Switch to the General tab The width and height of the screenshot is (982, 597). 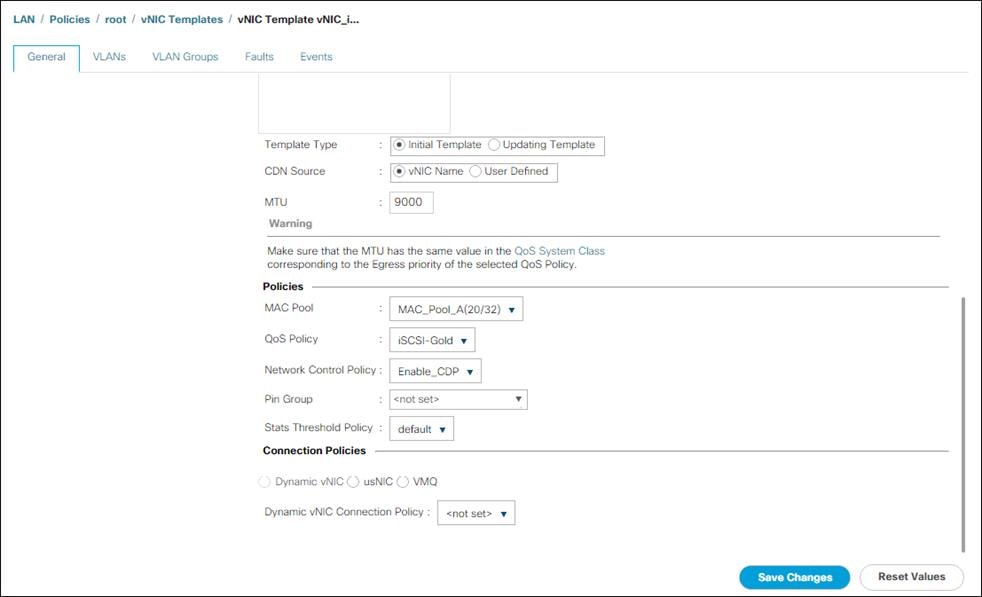pos(46,57)
